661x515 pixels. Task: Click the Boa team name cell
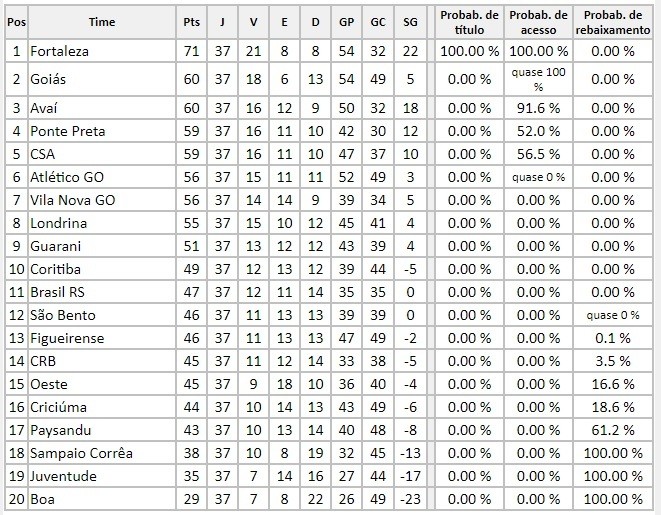point(102,499)
